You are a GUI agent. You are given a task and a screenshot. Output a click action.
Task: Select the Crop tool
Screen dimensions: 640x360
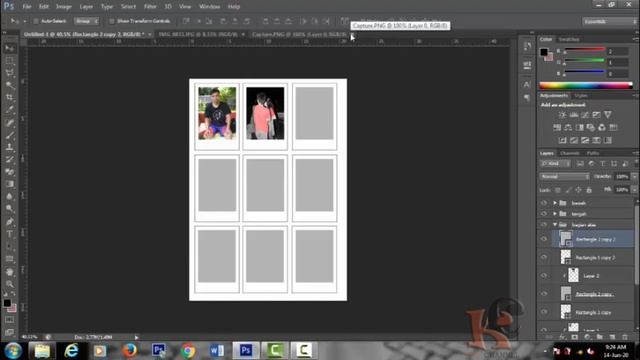click(9, 97)
